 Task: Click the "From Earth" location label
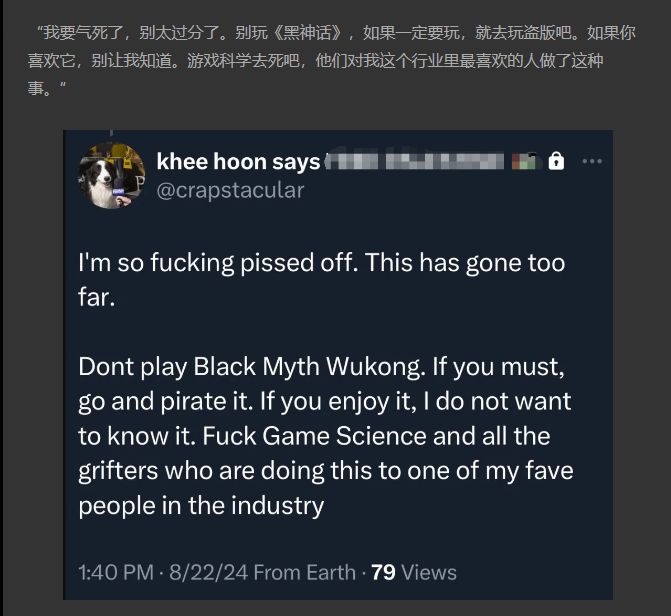[304, 572]
